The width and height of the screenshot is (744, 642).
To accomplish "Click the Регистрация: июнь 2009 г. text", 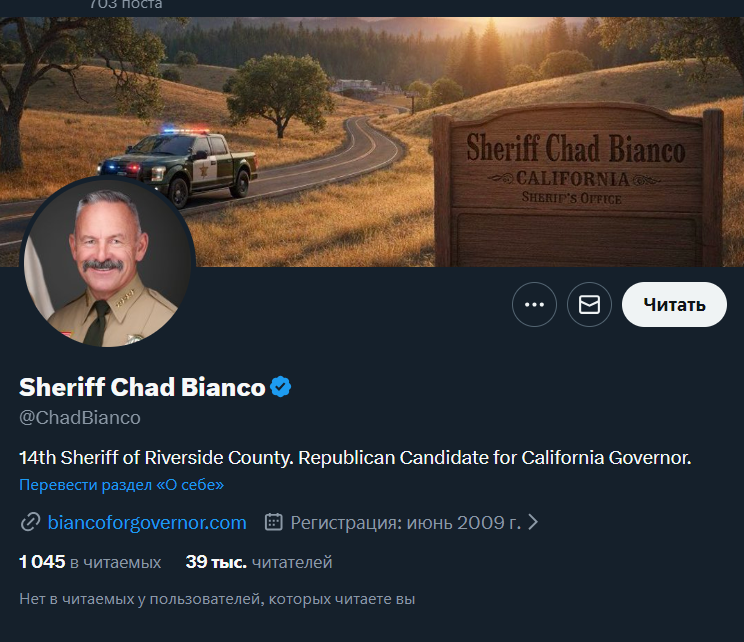I will click(405, 522).
